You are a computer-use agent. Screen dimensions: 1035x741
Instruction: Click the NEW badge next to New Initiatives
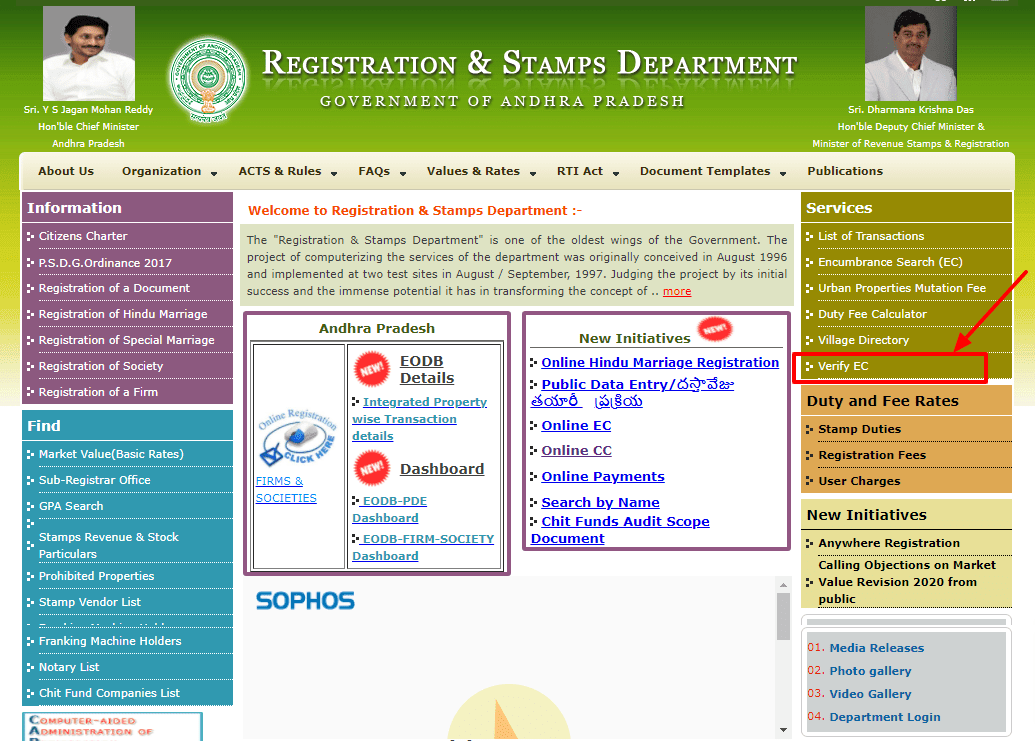pyautogui.click(x=715, y=329)
